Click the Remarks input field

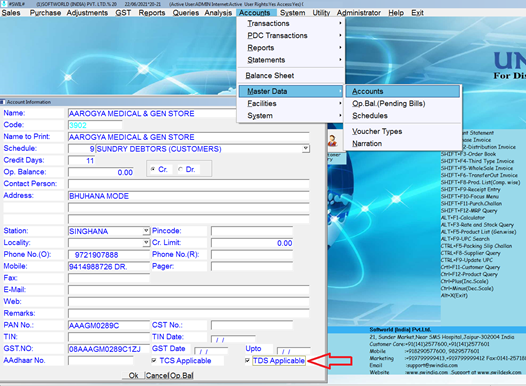pyautogui.click(x=189, y=313)
